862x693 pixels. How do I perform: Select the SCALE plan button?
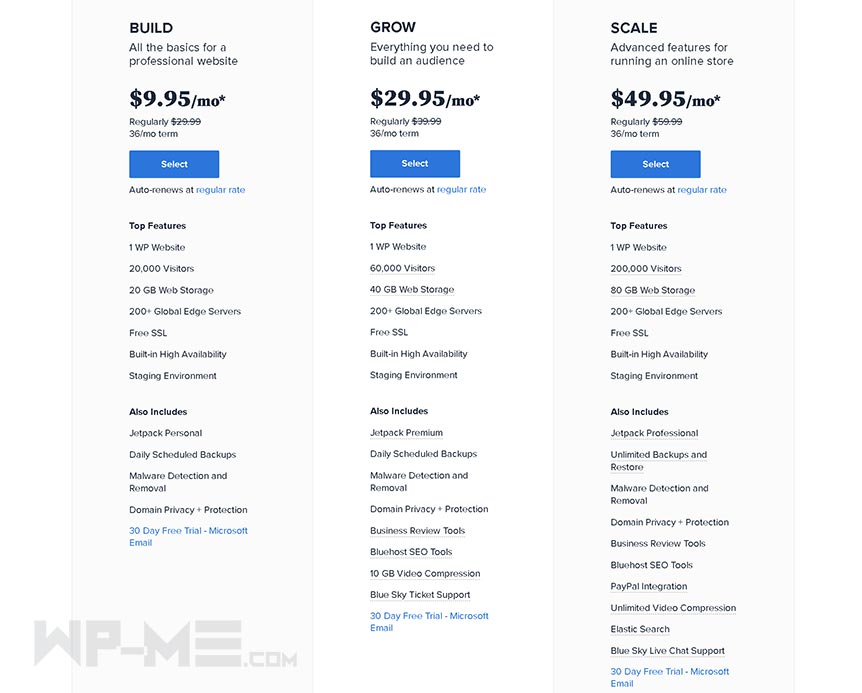coord(655,164)
